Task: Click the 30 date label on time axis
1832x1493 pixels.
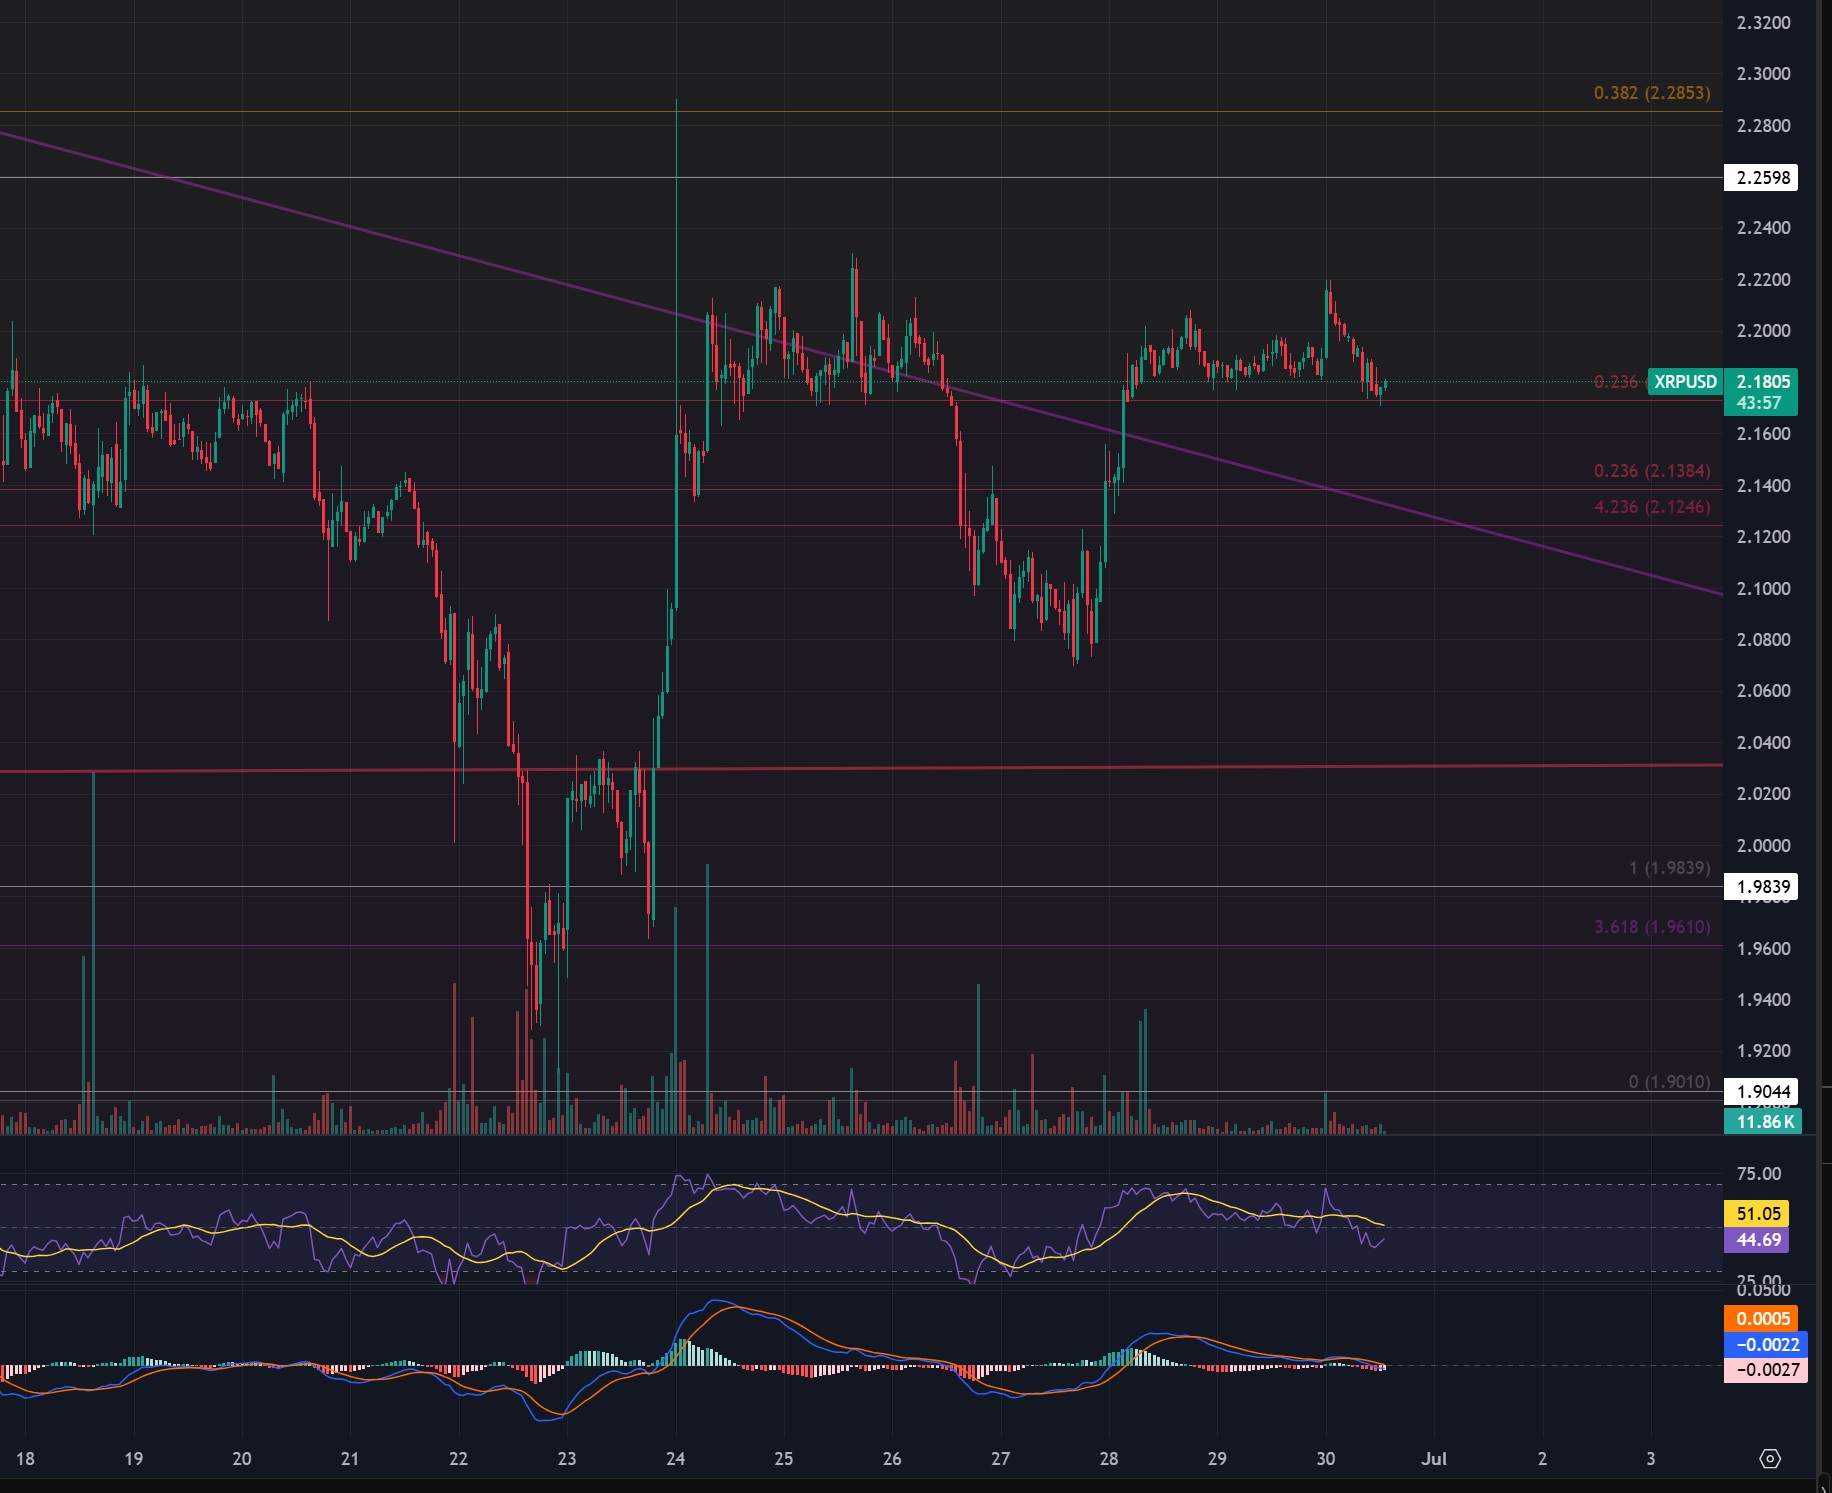Action: 1325,1459
